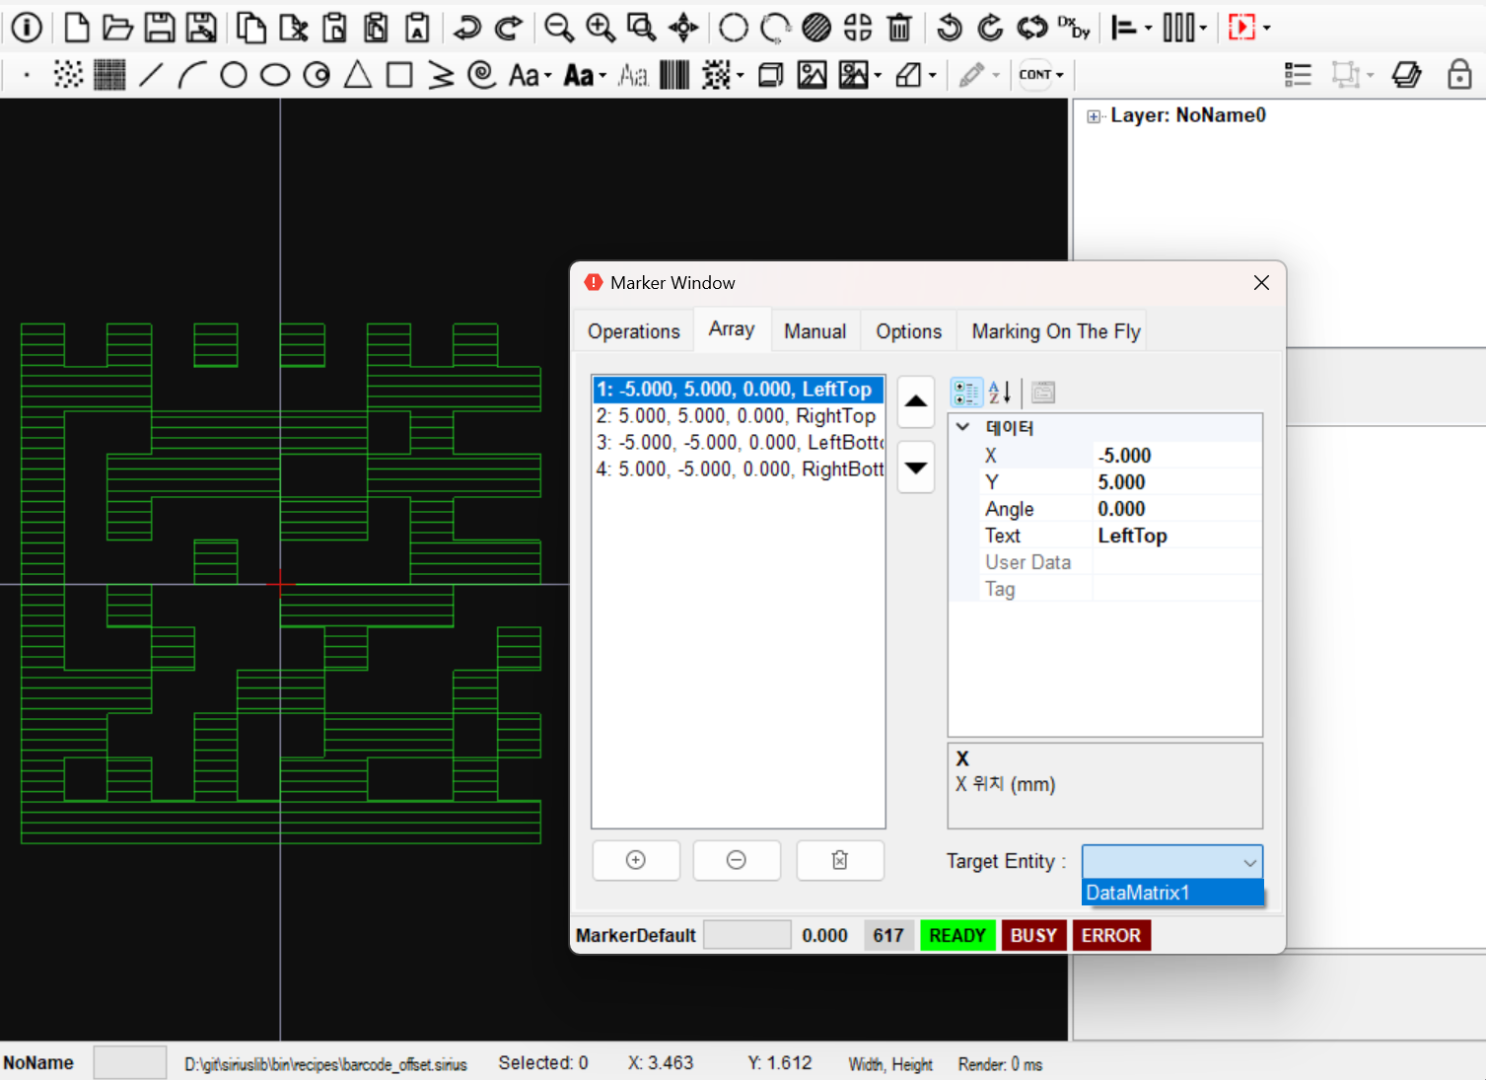Expand the Layer: NoName0 tree node
Viewport: 1486px width, 1080px height.
click(1094, 116)
